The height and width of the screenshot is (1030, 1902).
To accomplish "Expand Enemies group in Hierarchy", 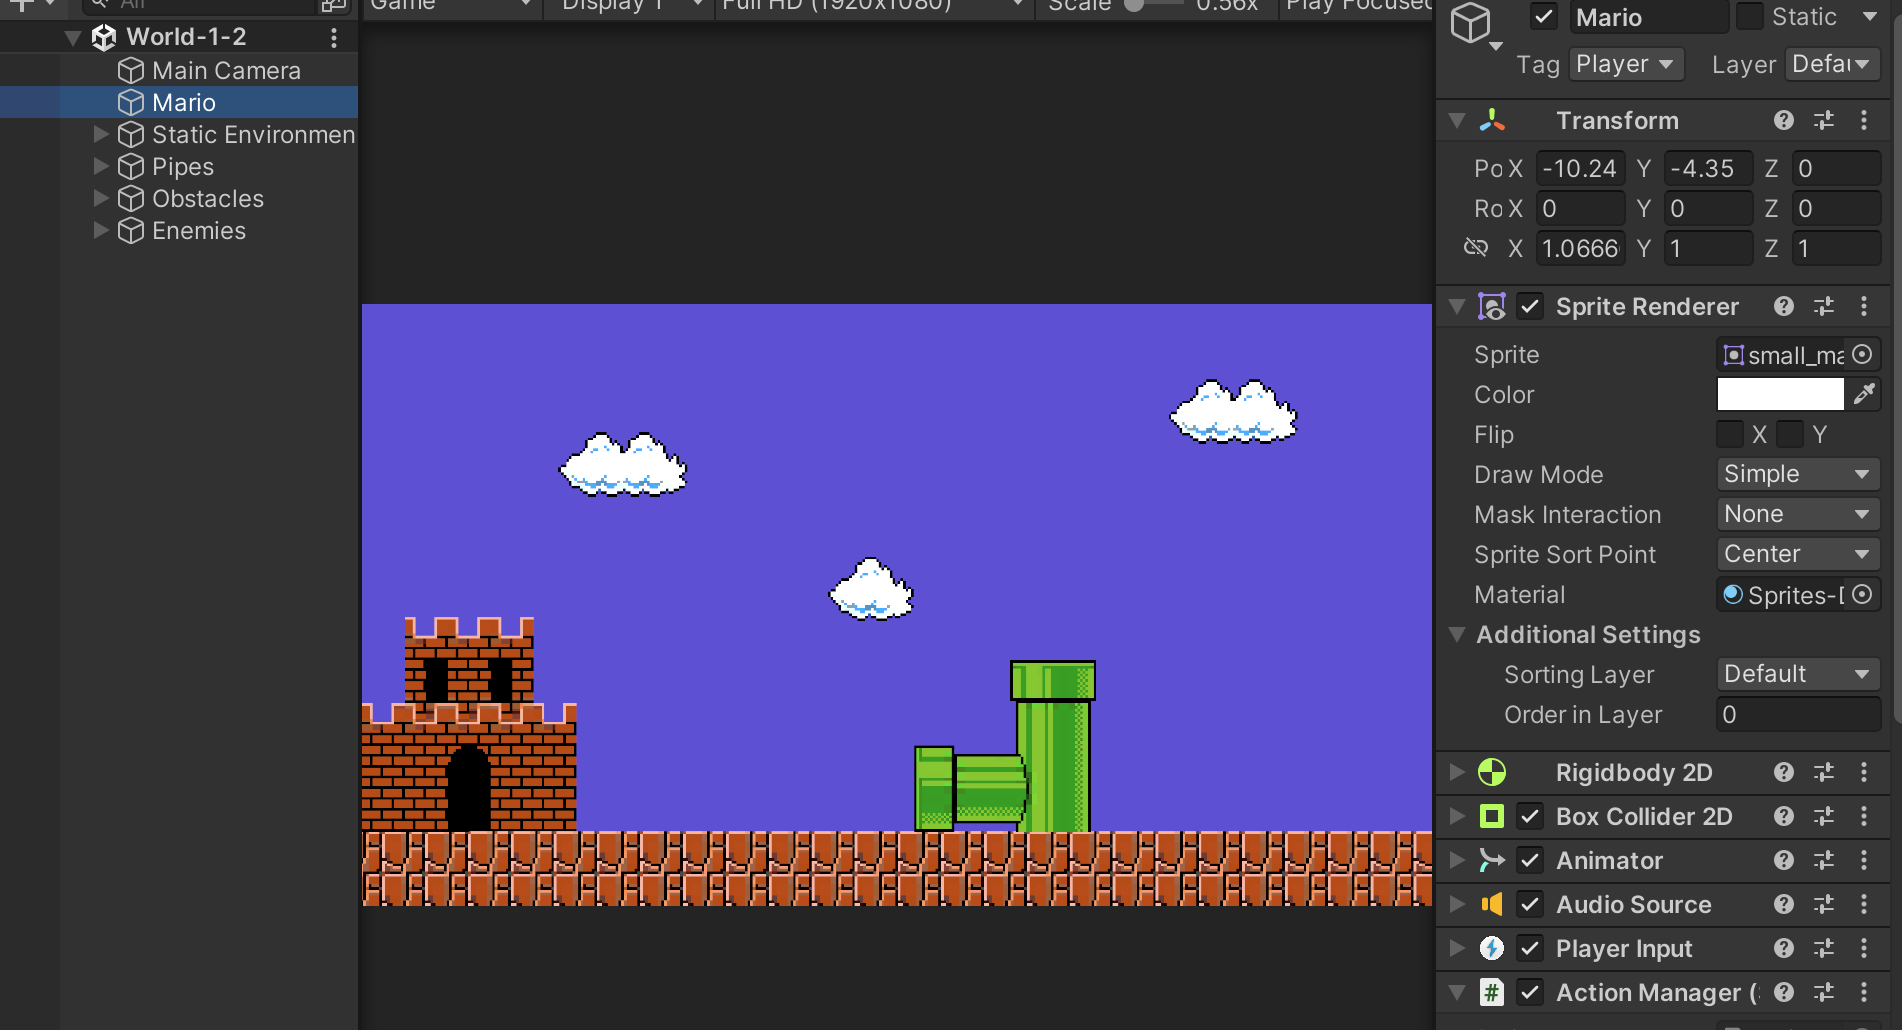I will click(x=101, y=230).
